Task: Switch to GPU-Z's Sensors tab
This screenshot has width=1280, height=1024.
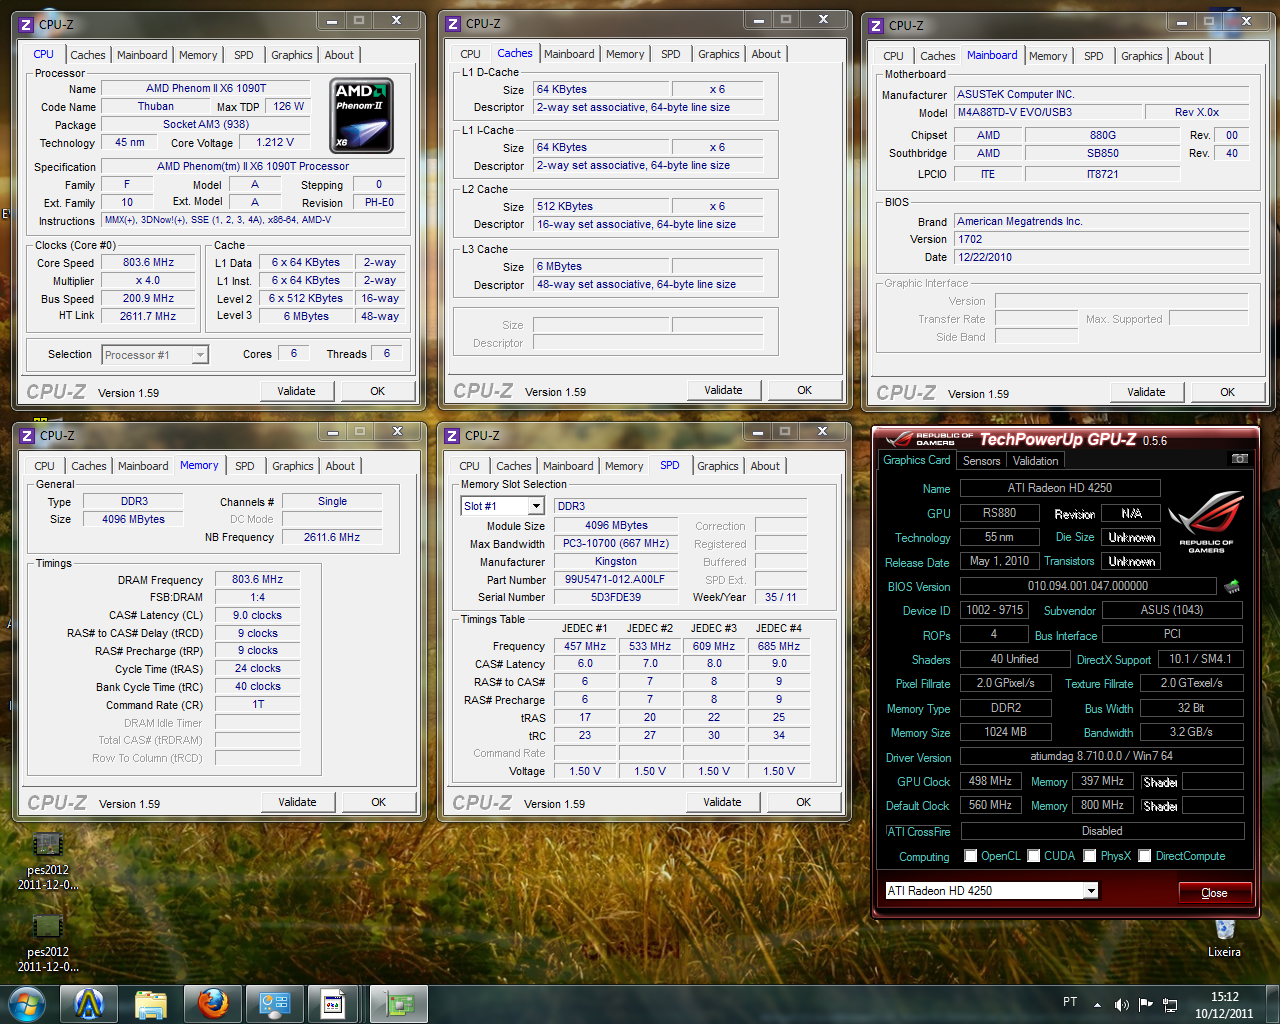Action: [x=981, y=460]
